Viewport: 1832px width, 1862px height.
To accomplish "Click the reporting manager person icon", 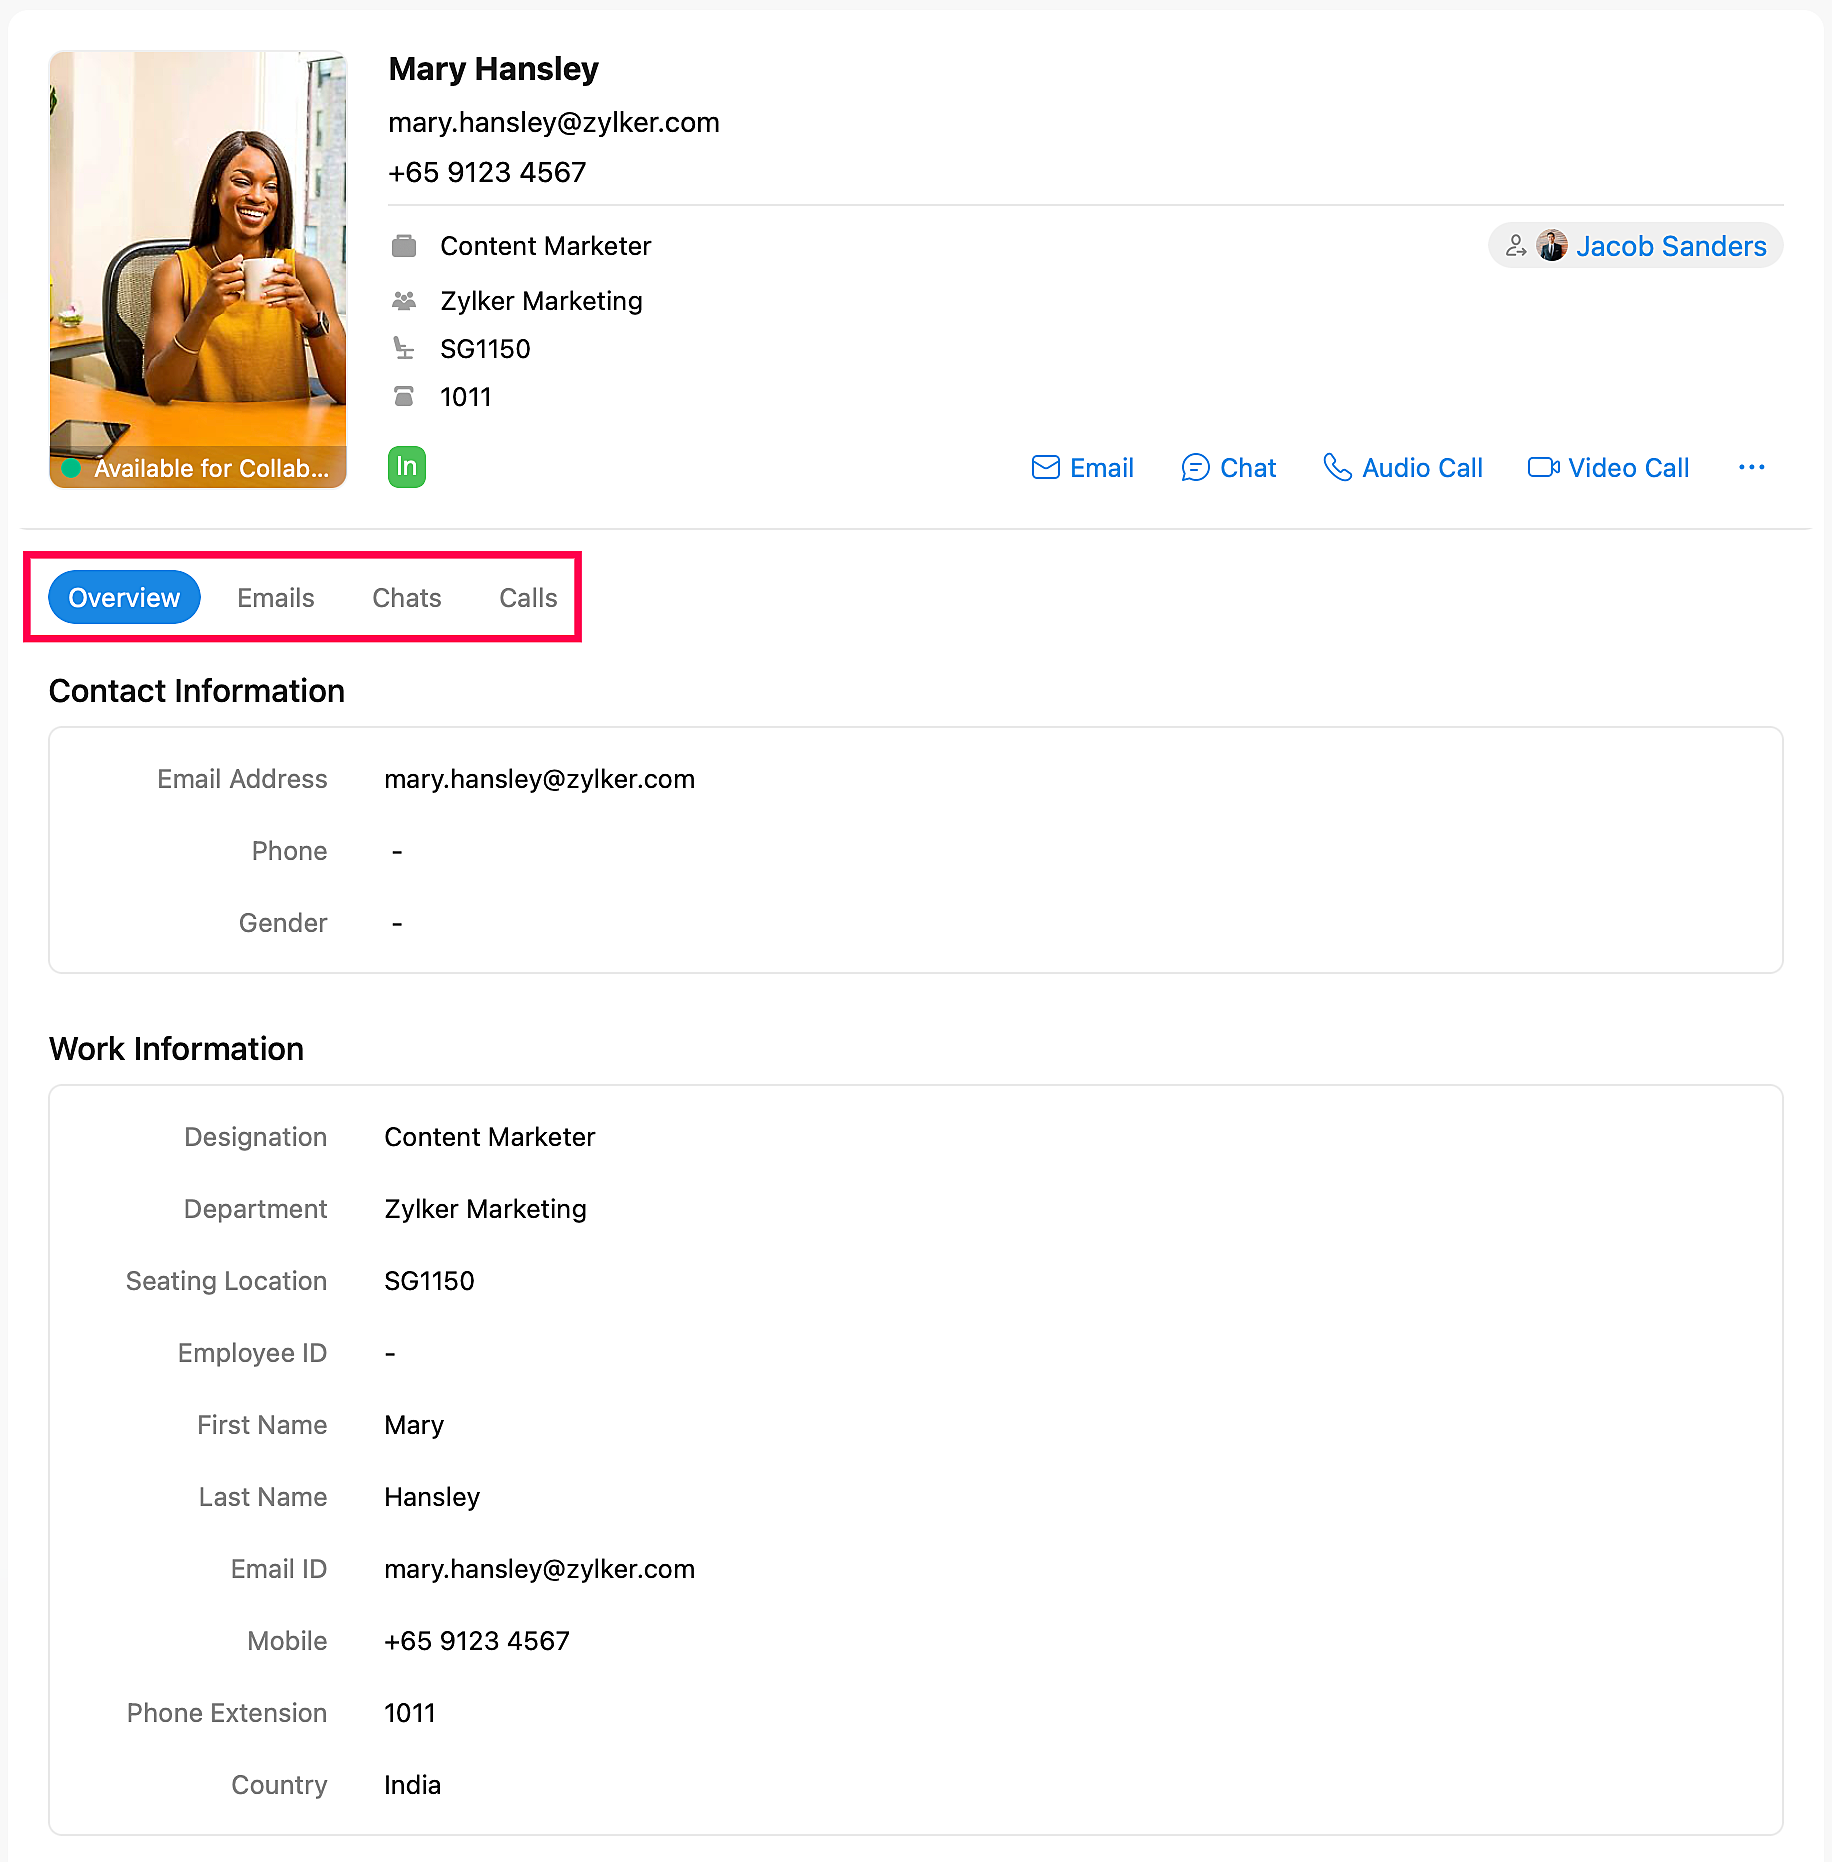I will [1515, 246].
